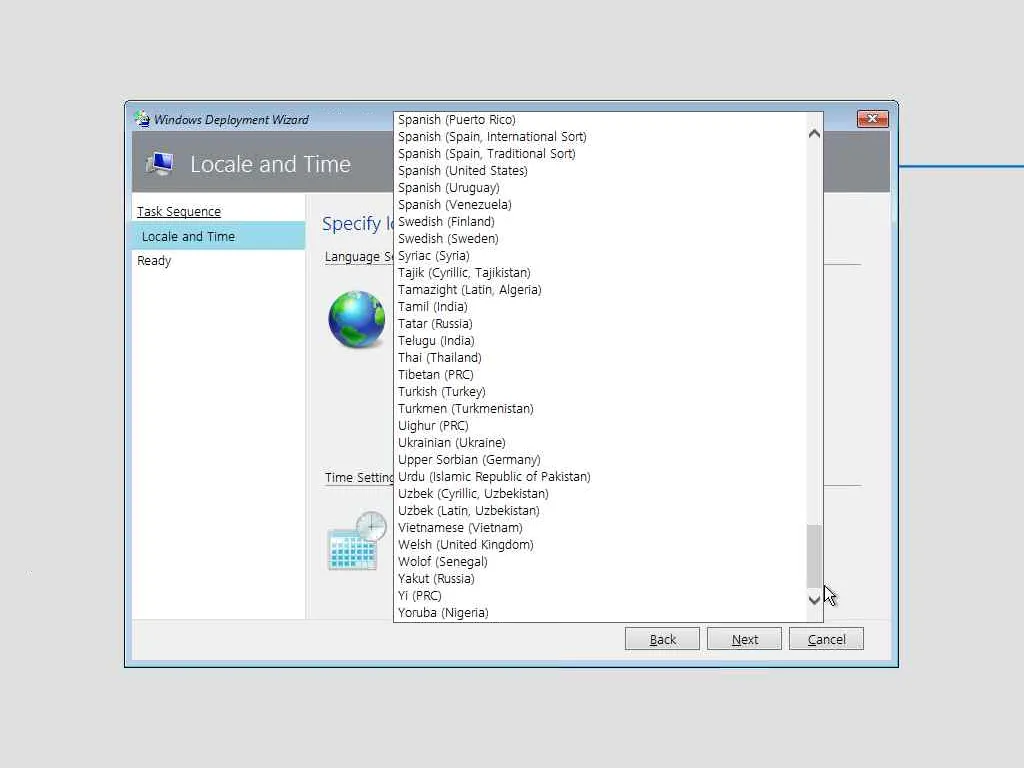Click the calendar clock time settings icon

click(357, 541)
